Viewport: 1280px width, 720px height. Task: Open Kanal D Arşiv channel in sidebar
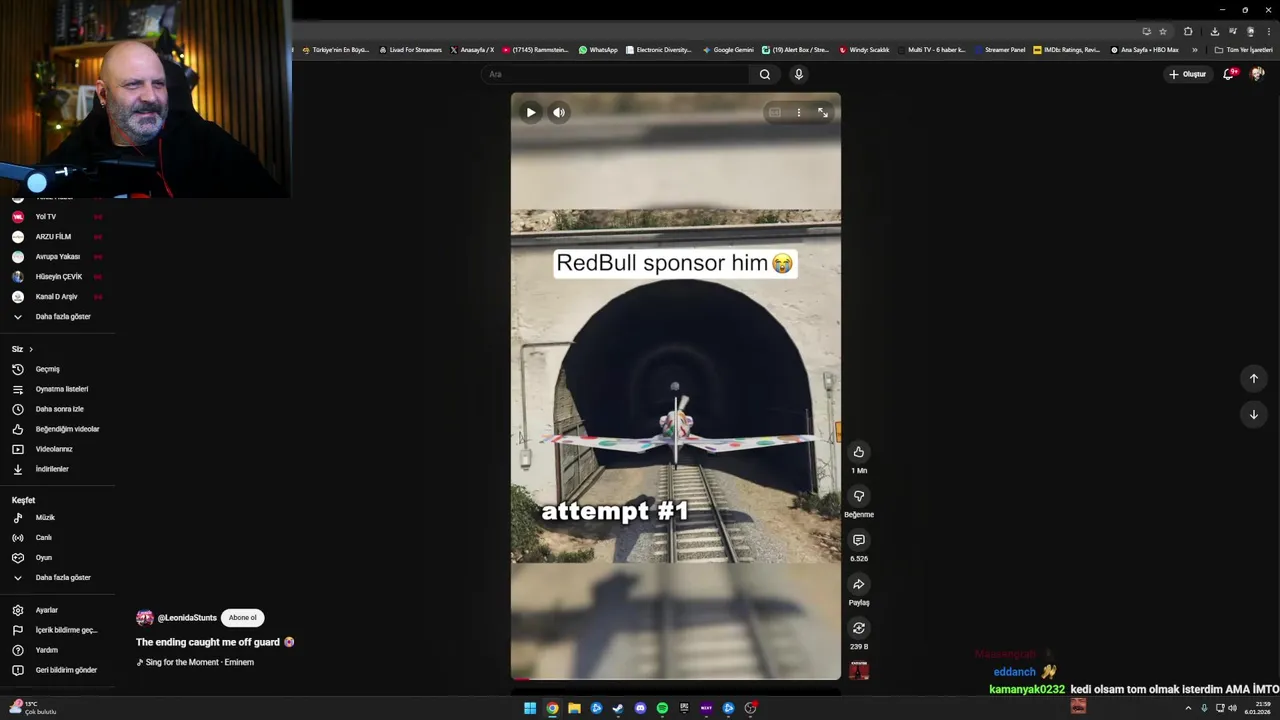point(58,297)
